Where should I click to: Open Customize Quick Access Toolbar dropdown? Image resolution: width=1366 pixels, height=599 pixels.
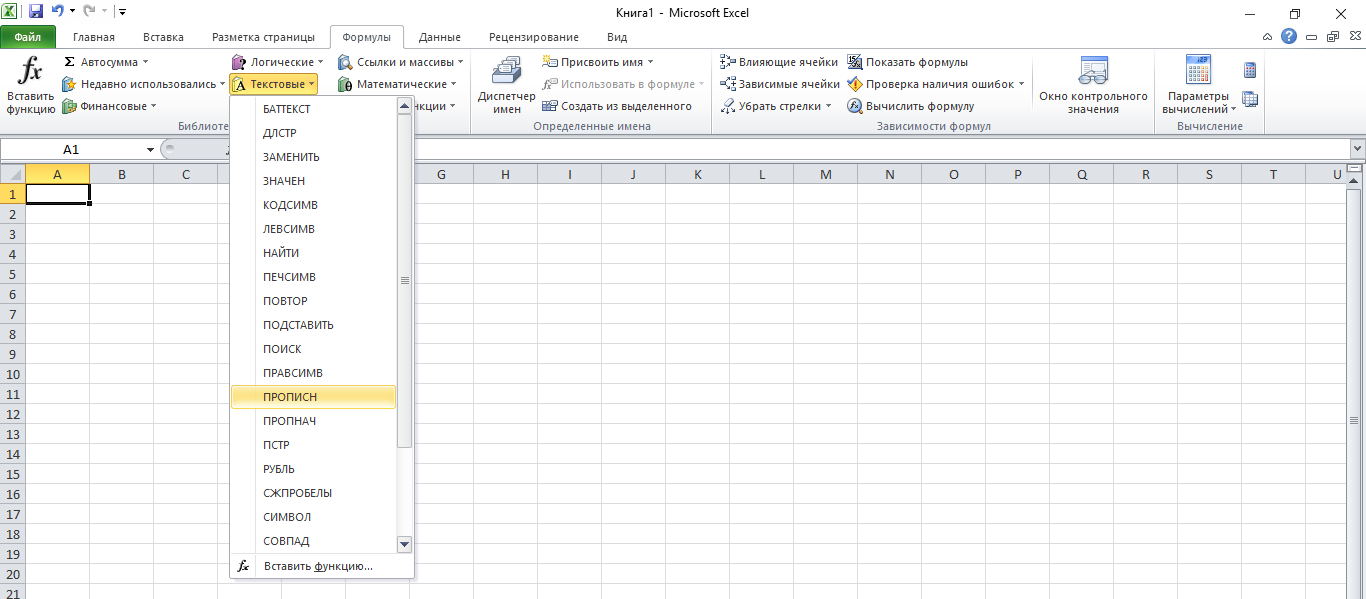point(122,12)
